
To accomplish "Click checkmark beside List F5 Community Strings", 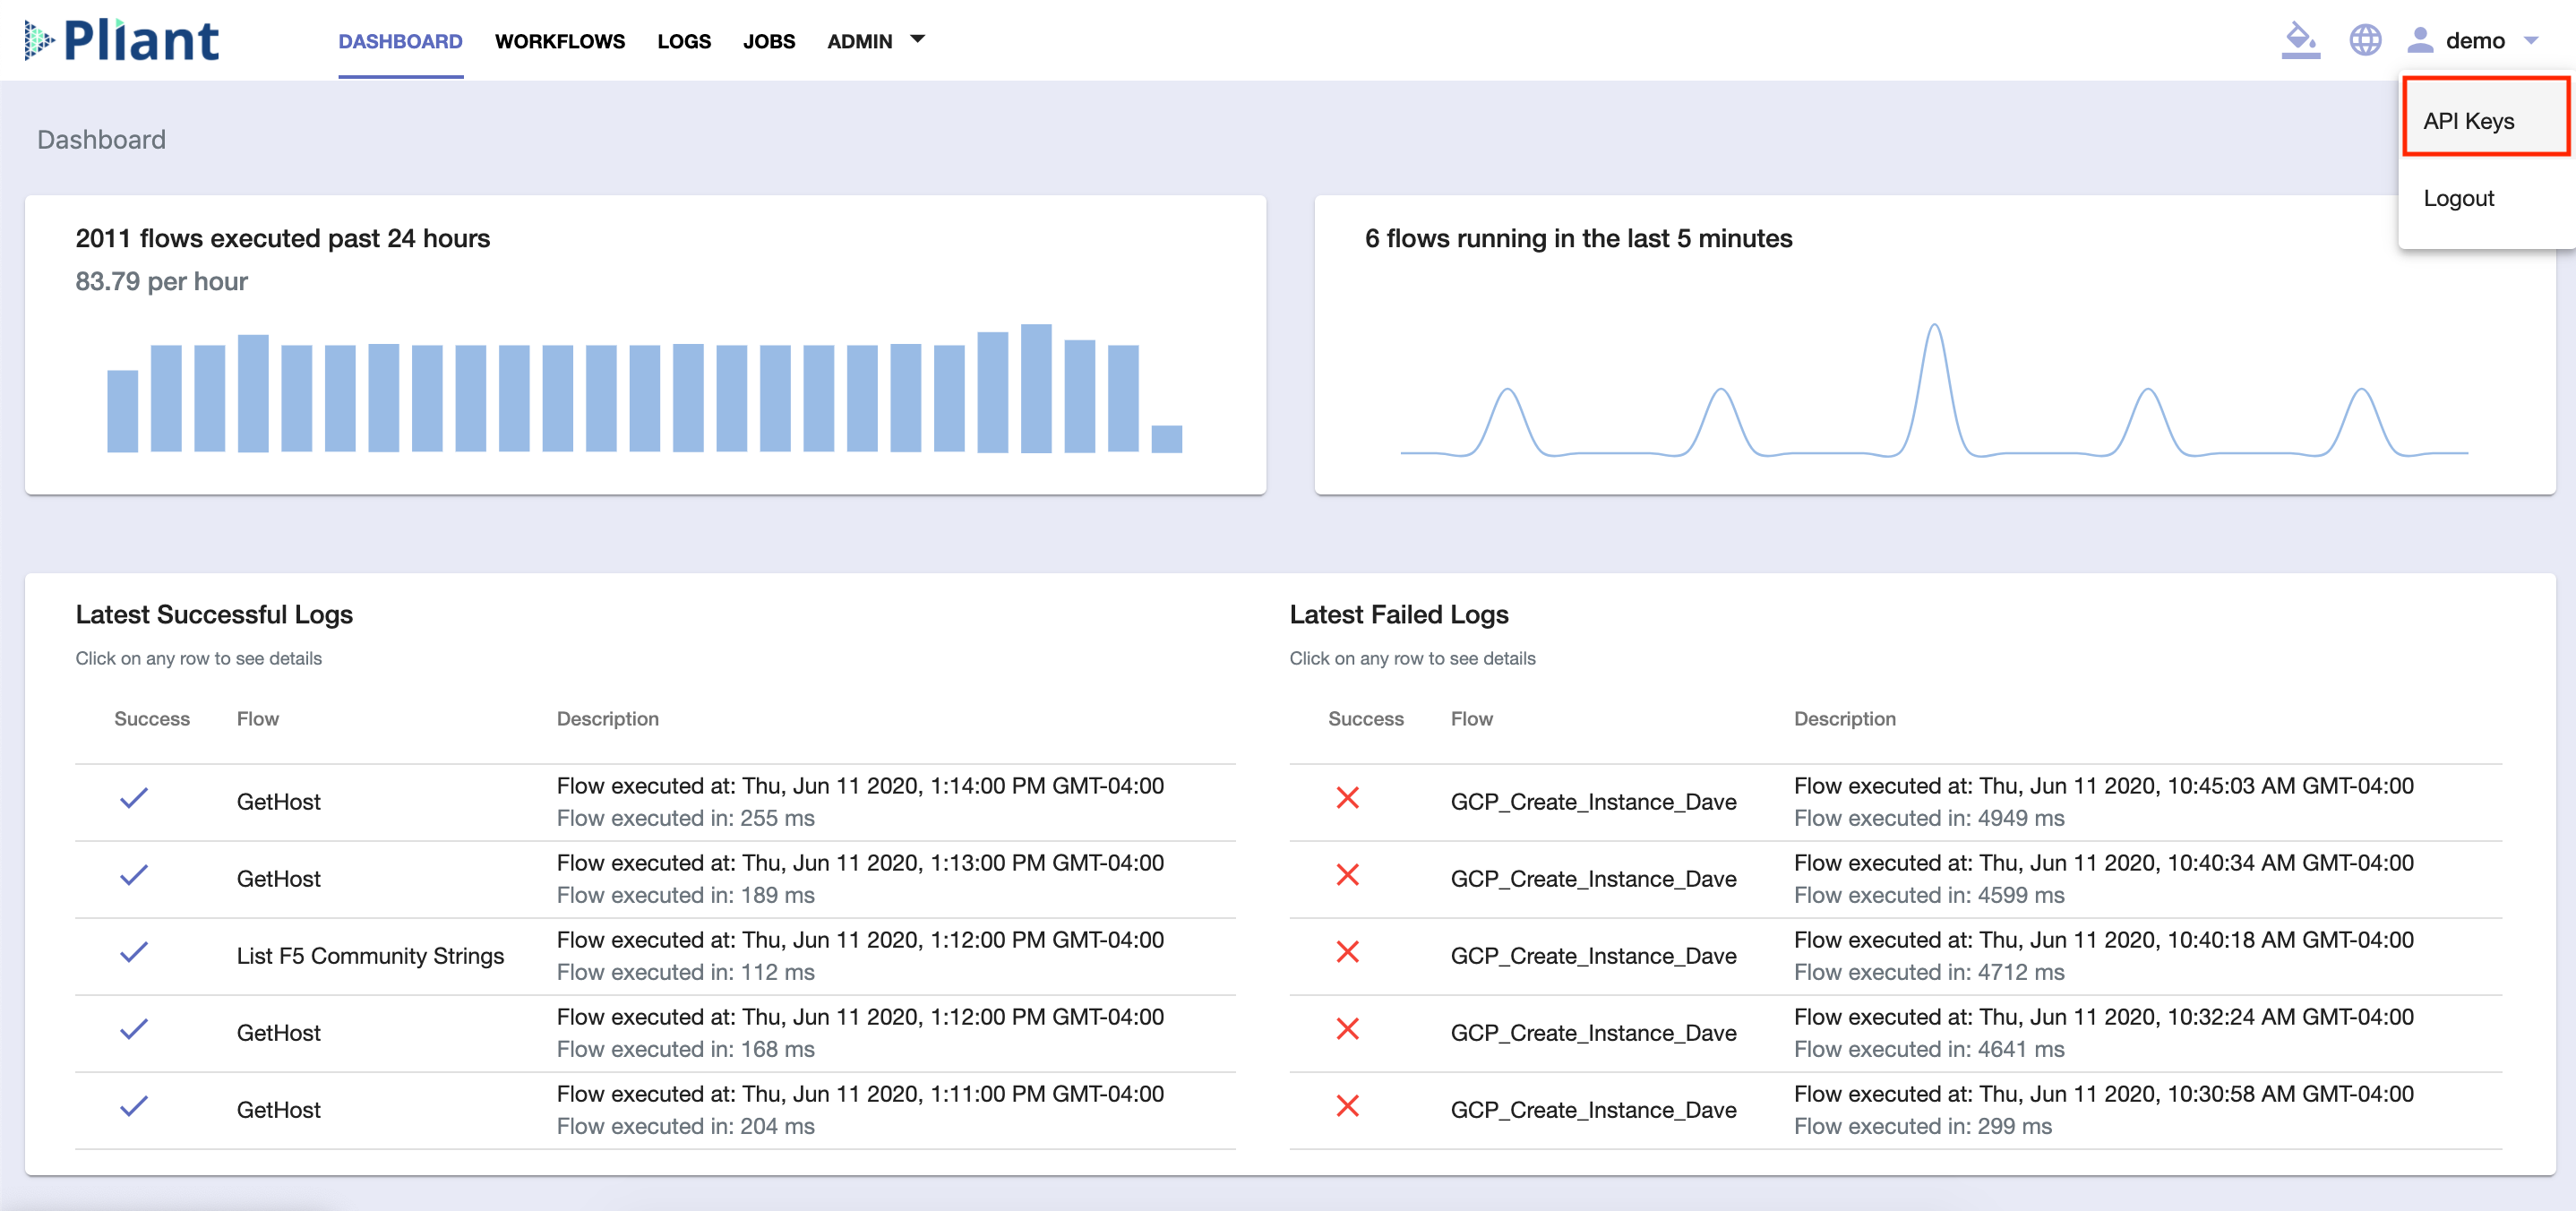I will 134,953.
